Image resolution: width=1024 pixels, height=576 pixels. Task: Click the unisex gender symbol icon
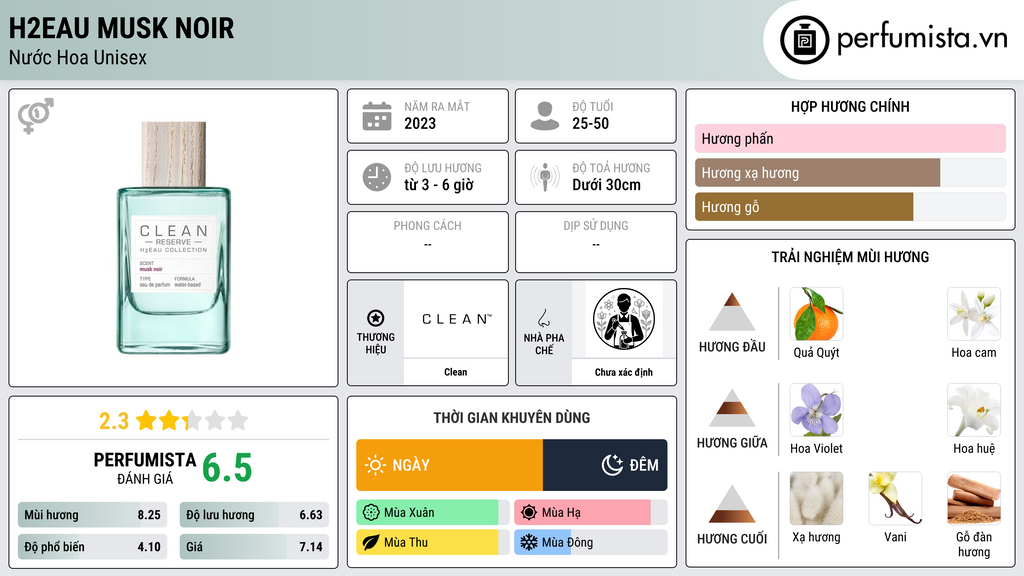tap(36, 116)
